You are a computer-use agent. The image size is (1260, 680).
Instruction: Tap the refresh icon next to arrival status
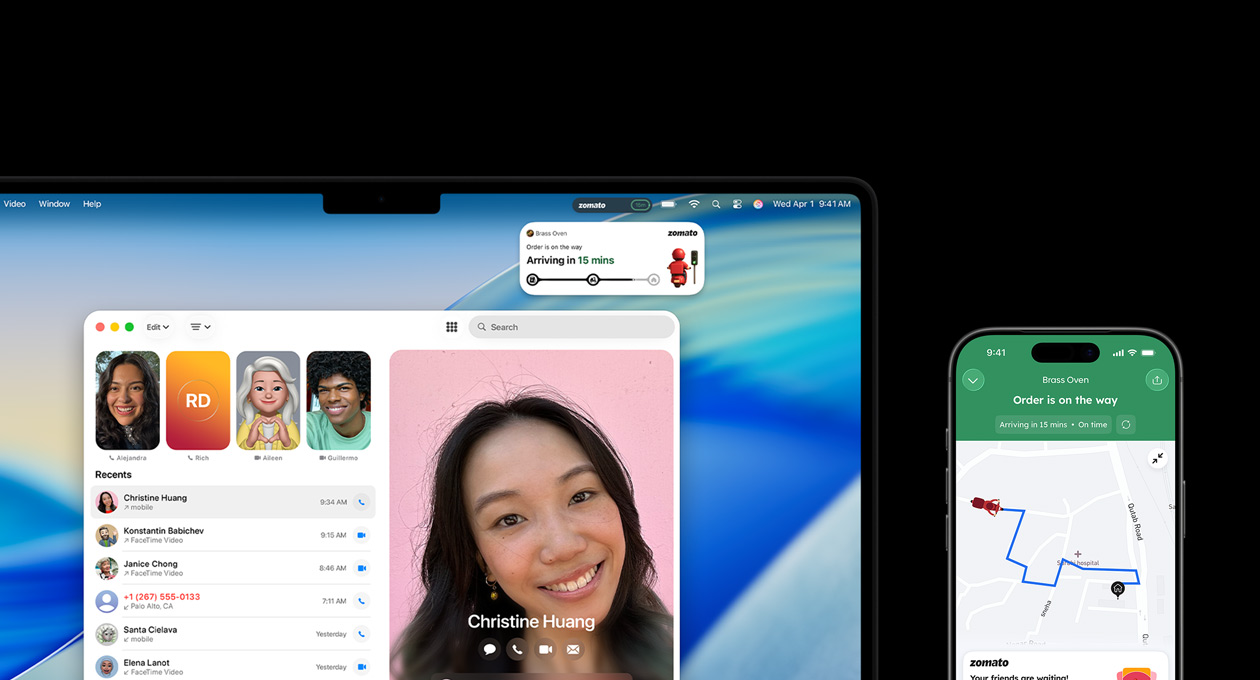1125,424
